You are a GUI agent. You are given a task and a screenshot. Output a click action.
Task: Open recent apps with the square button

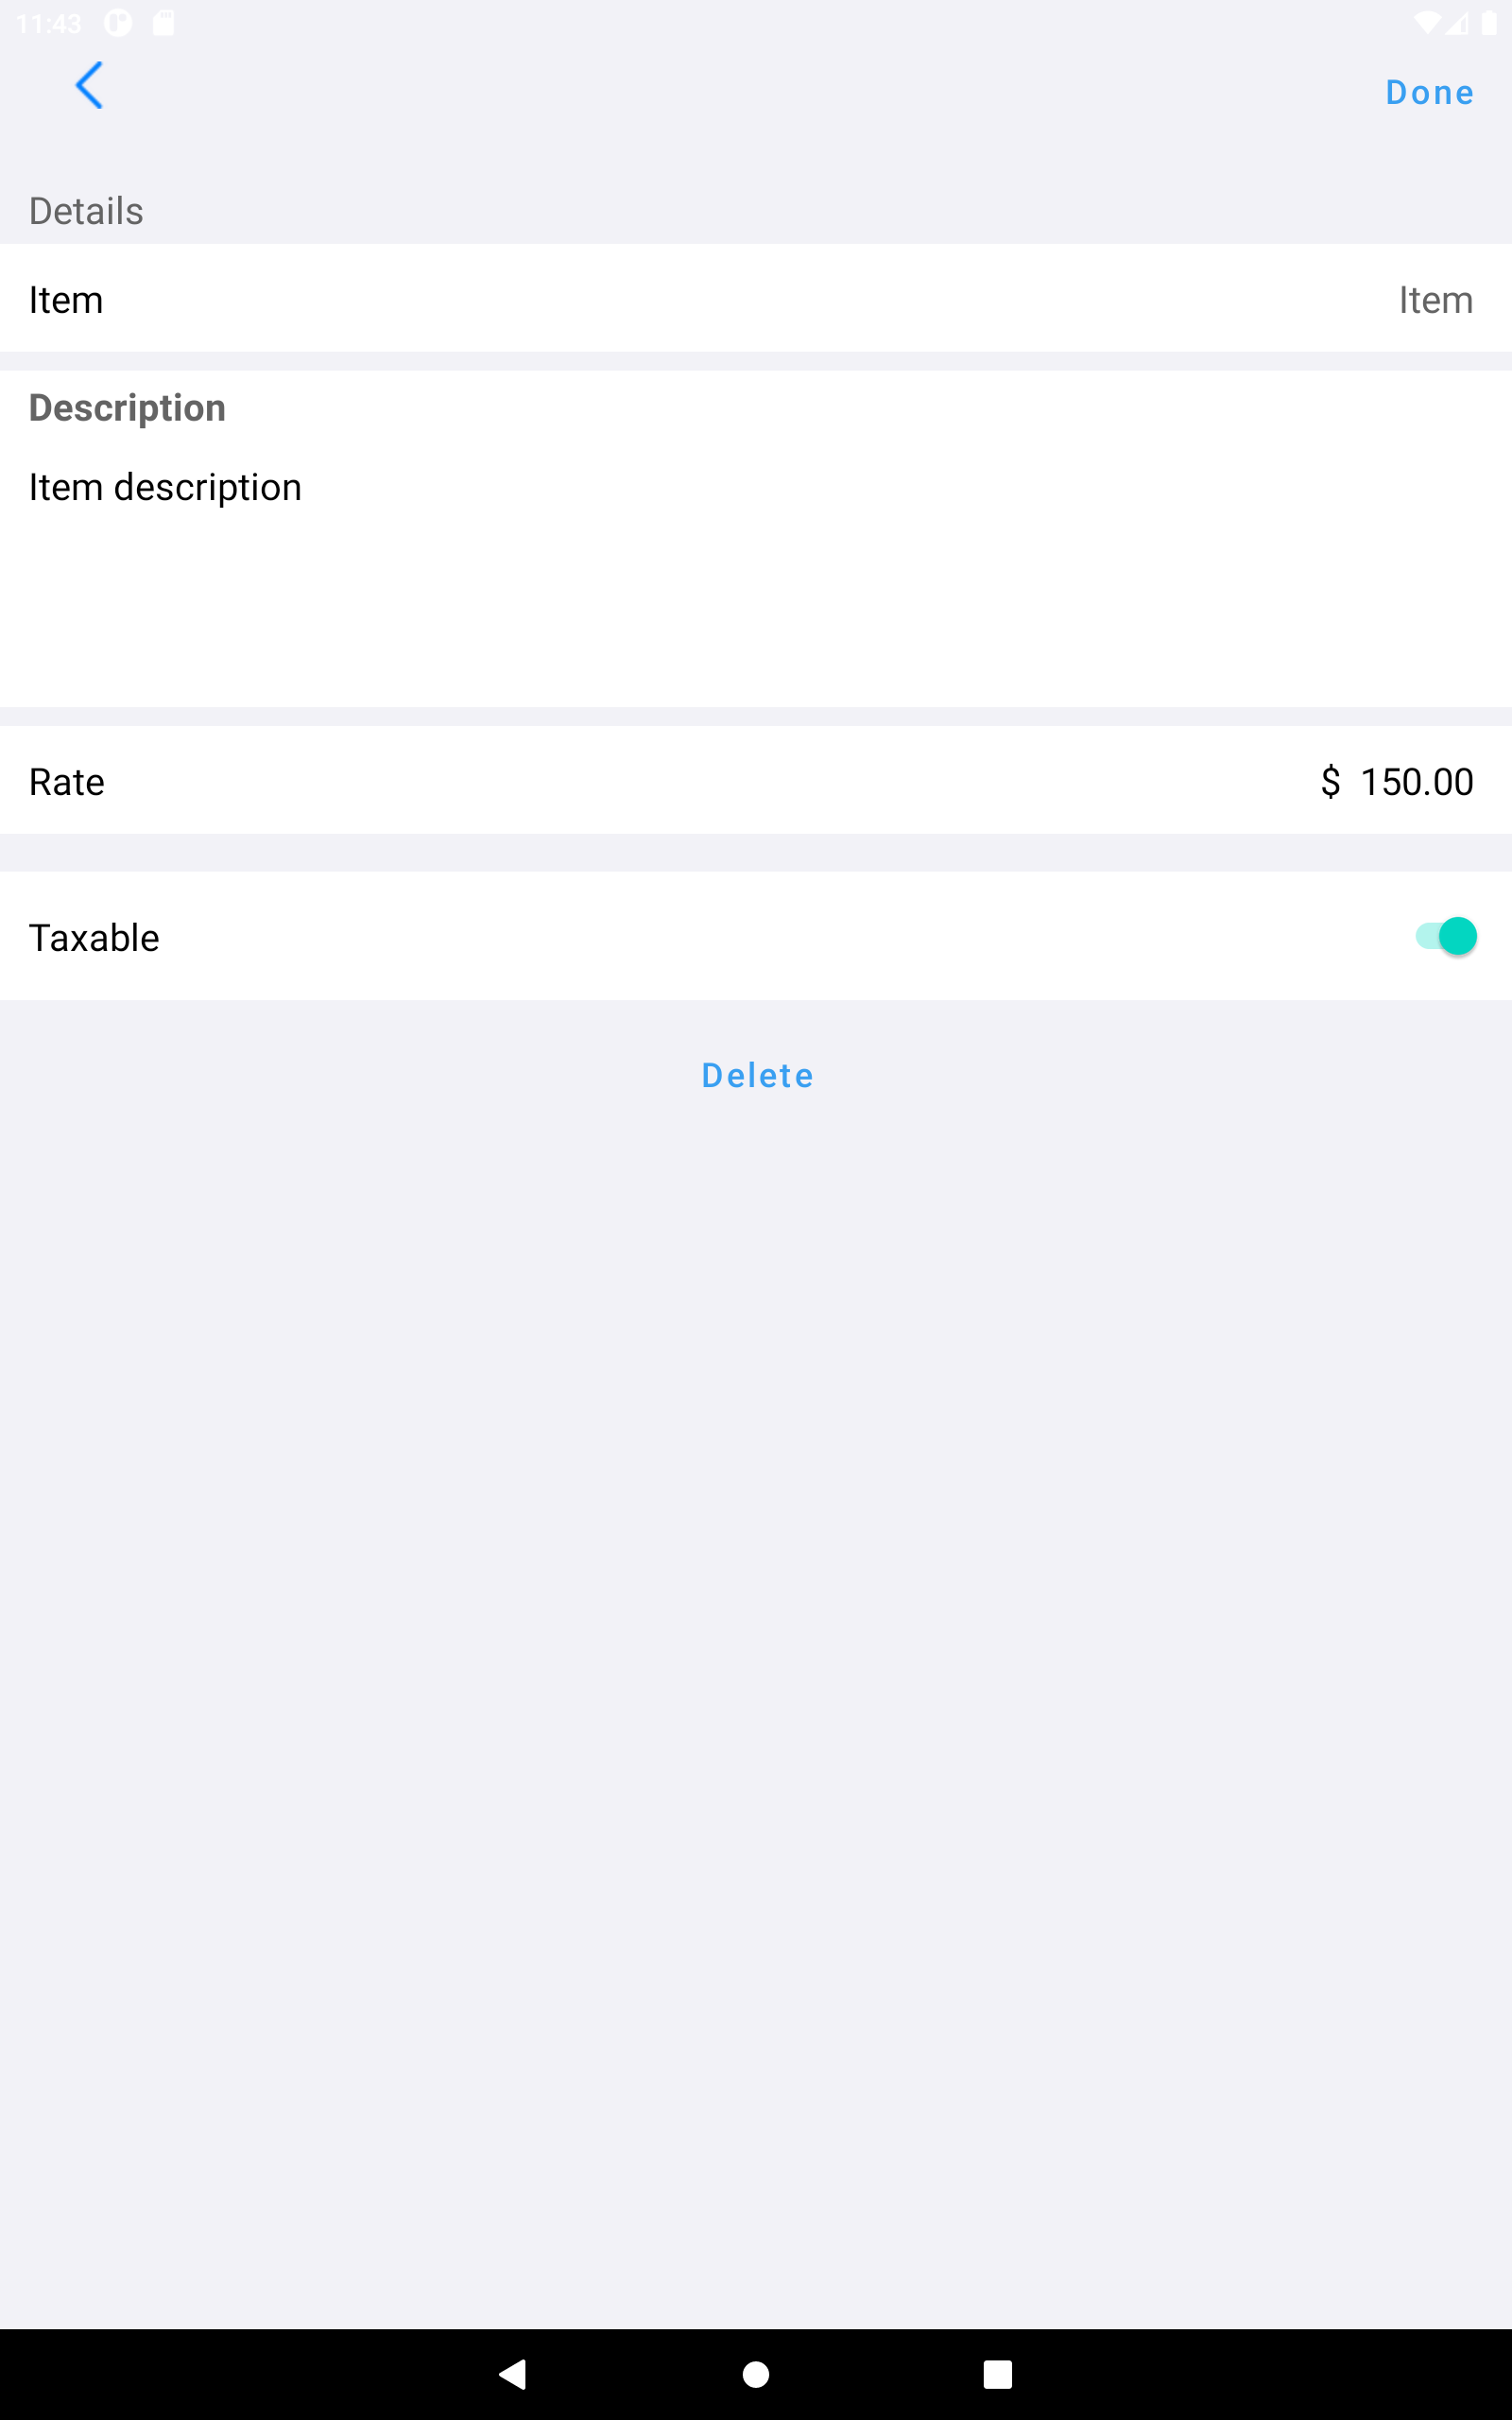tap(997, 2374)
